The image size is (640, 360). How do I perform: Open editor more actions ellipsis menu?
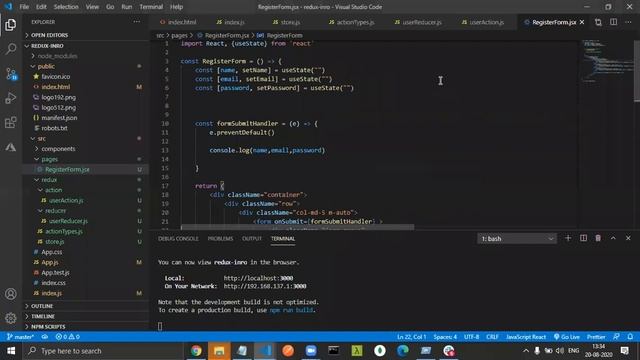coord(628,22)
